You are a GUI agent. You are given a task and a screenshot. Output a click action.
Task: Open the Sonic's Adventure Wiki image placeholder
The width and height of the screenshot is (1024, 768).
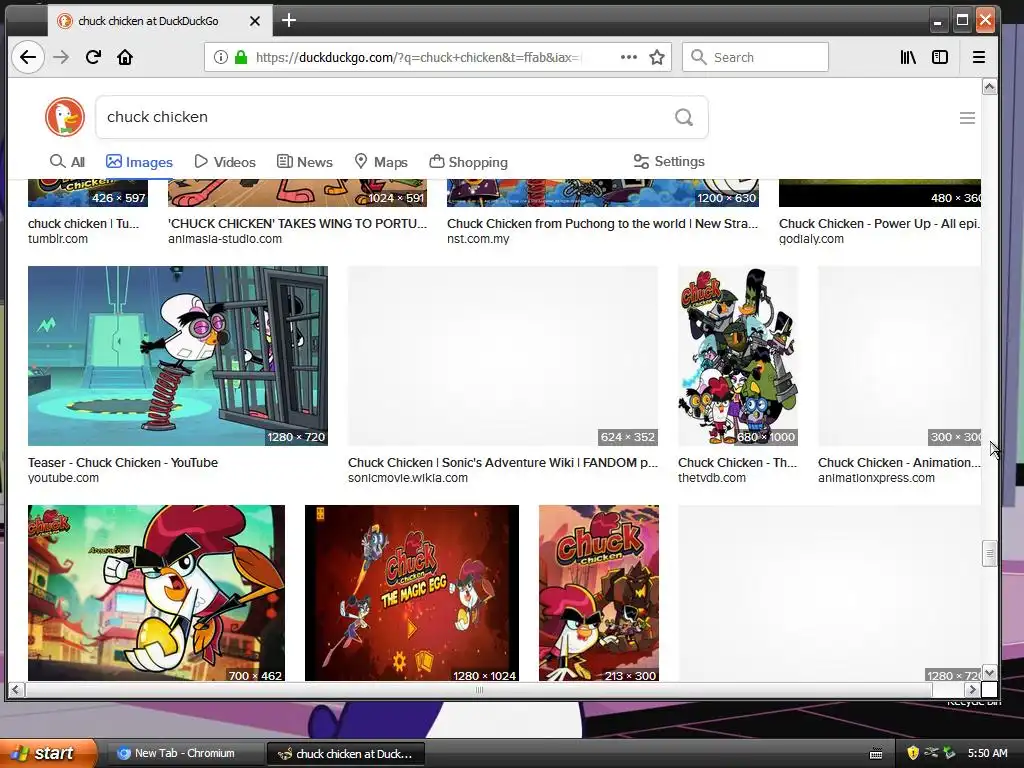point(503,356)
